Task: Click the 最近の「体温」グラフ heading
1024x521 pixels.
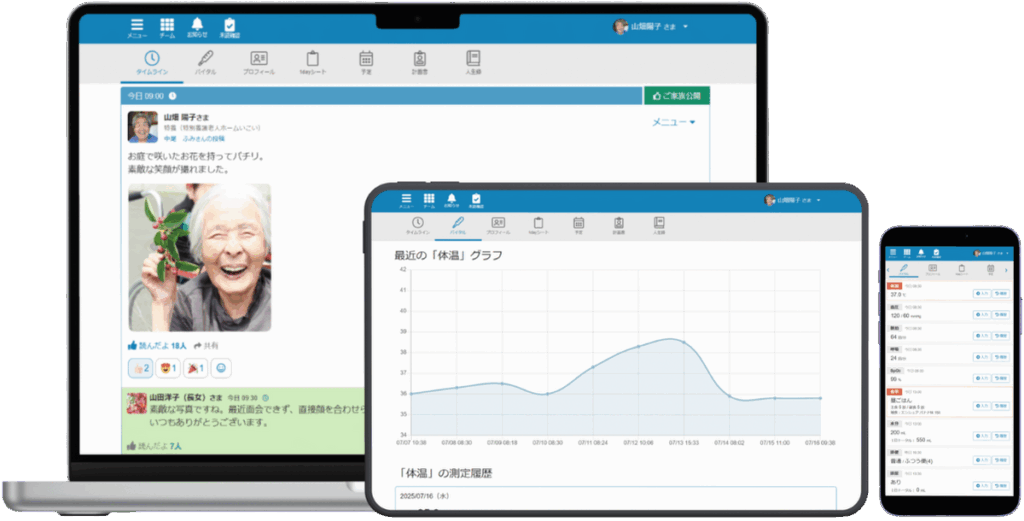Action: [x=449, y=255]
